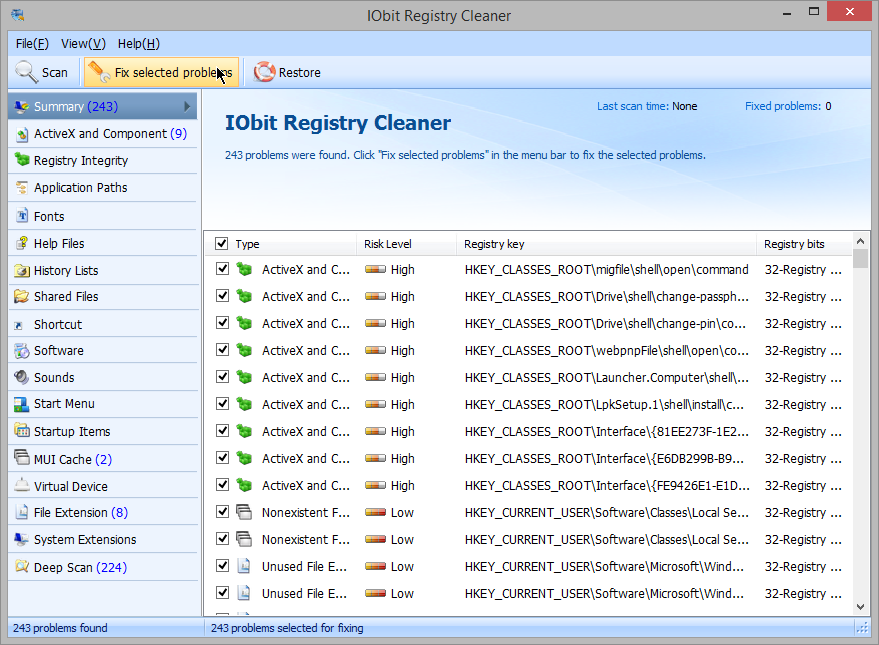The image size is (879, 645).
Task: Select the Deep Scan (224) category
Action: (103, 567)
